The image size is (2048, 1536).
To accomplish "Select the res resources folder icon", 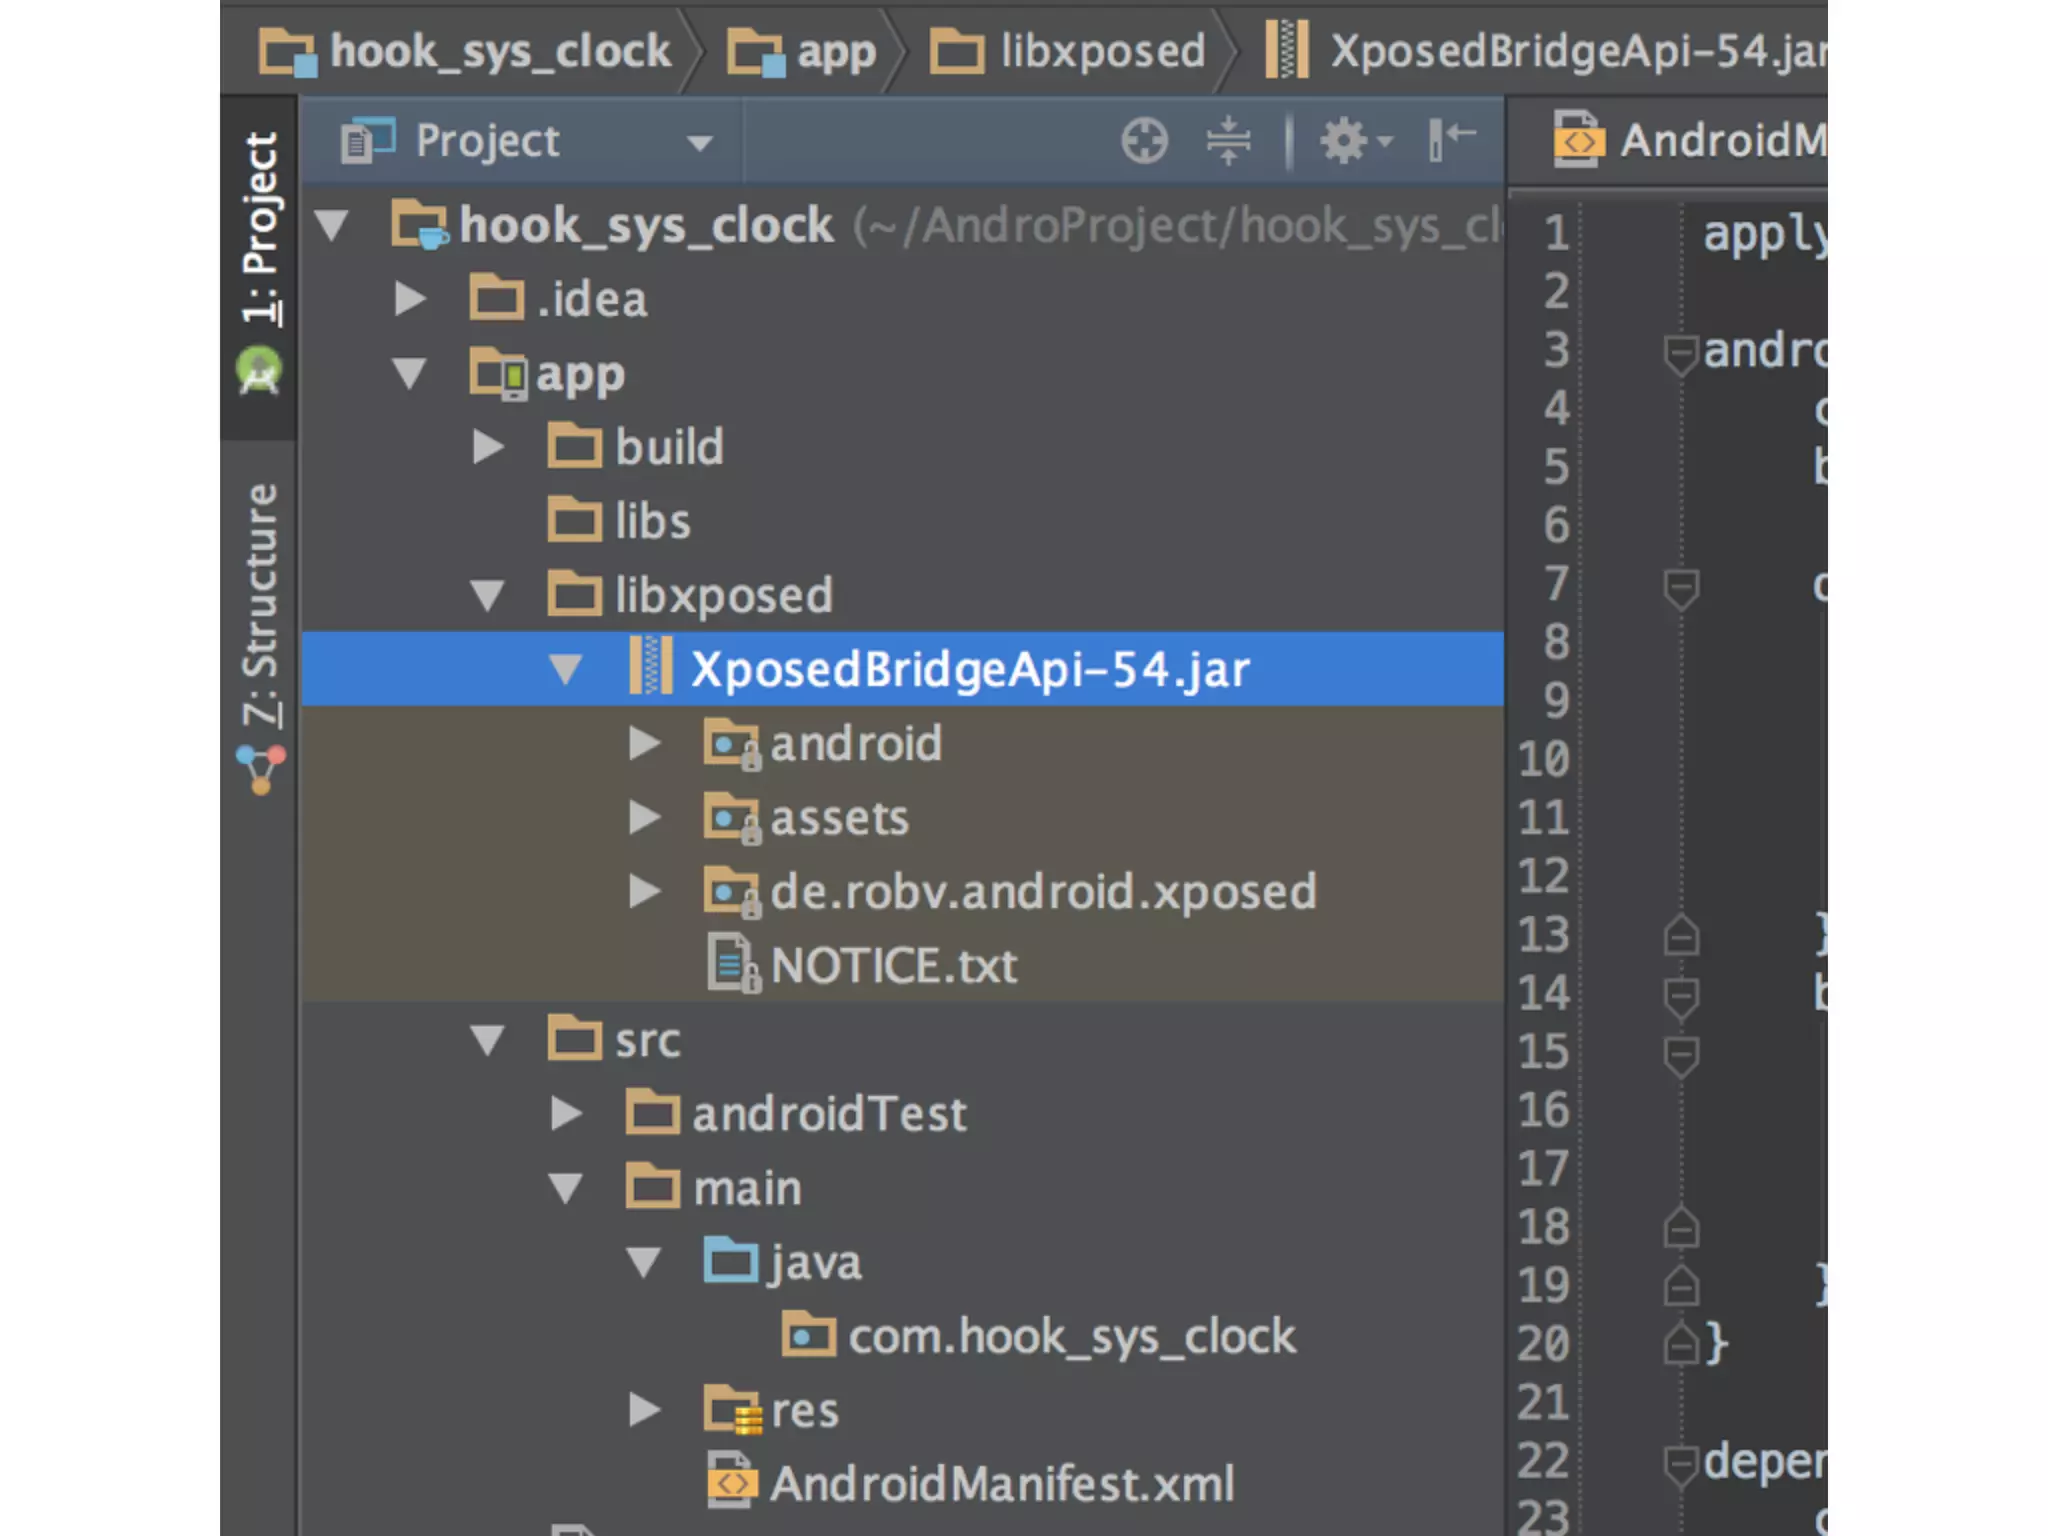I will (x=733, y=1410).
